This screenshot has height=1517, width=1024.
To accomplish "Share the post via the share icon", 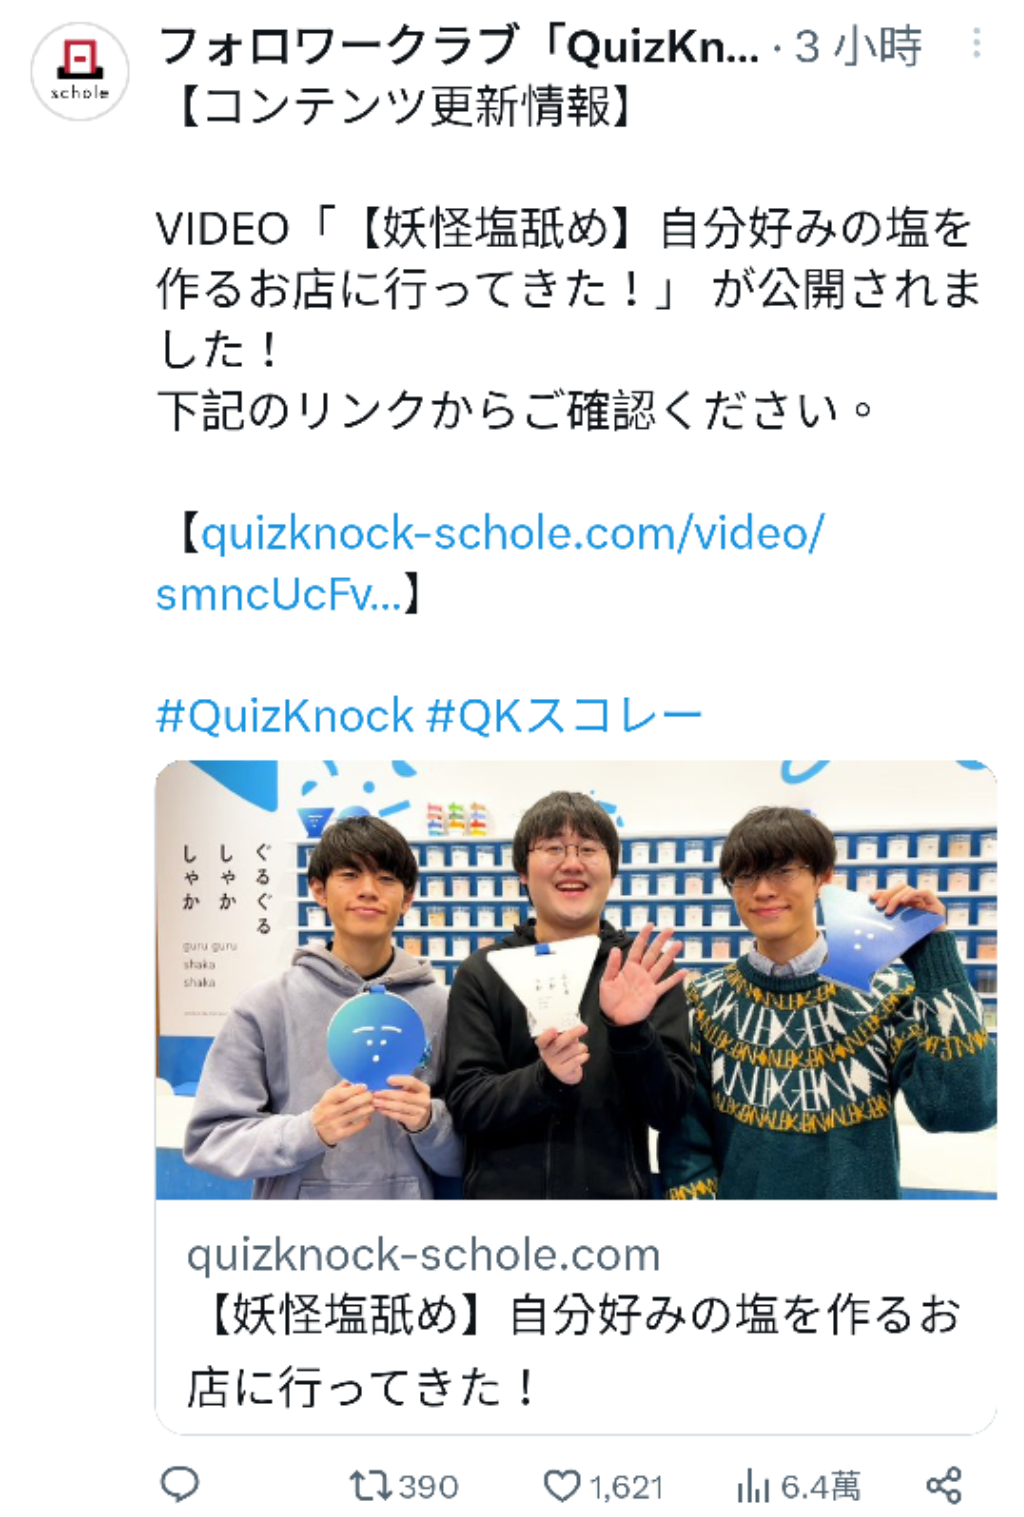I will [944, 1485].
